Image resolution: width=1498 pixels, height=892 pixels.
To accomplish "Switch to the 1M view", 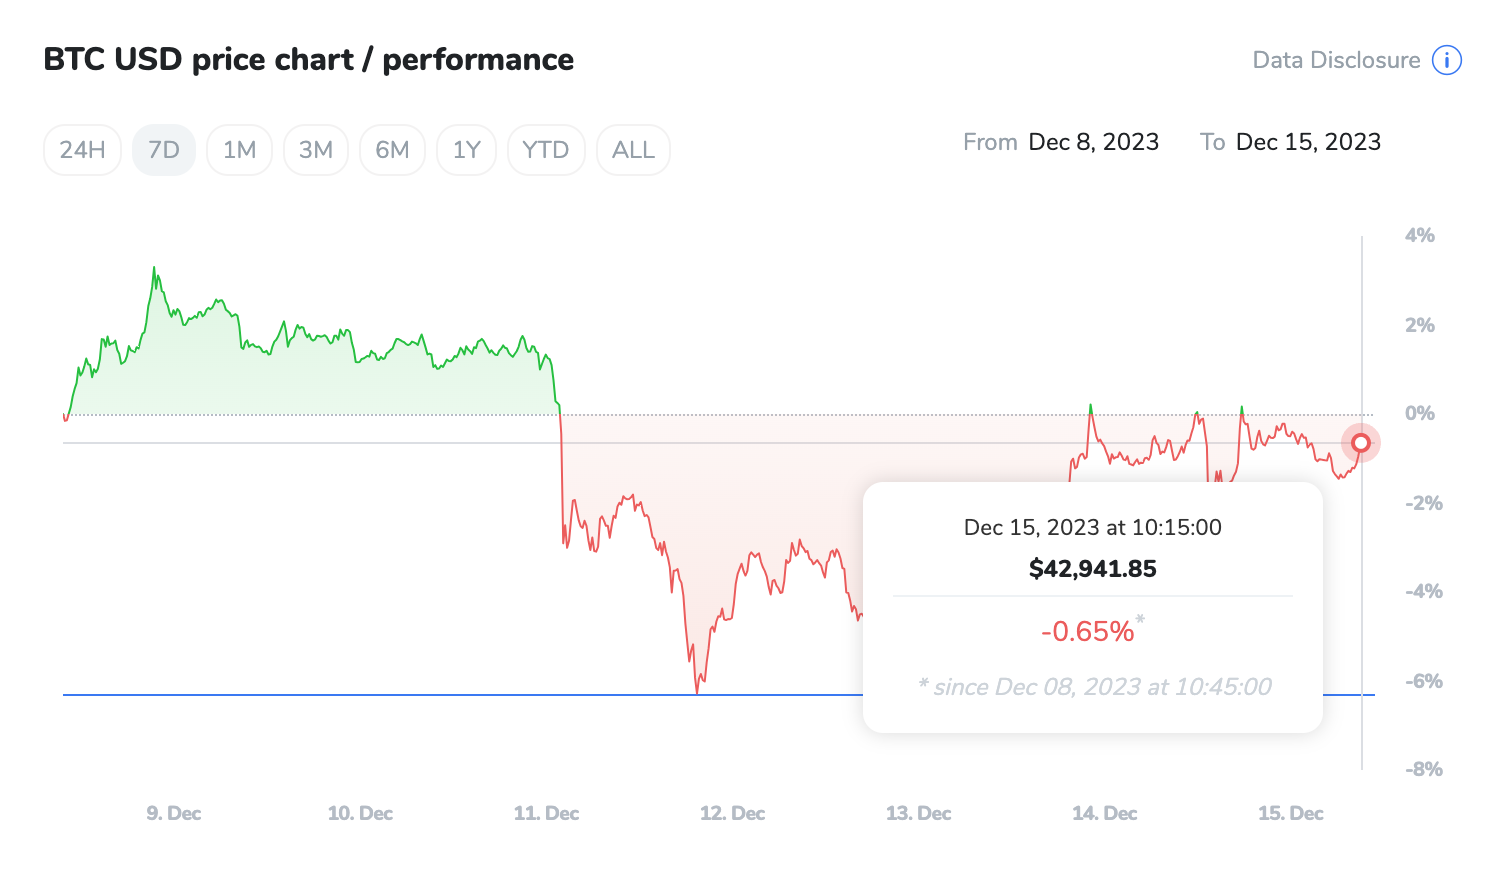I will tap(239, 149).
